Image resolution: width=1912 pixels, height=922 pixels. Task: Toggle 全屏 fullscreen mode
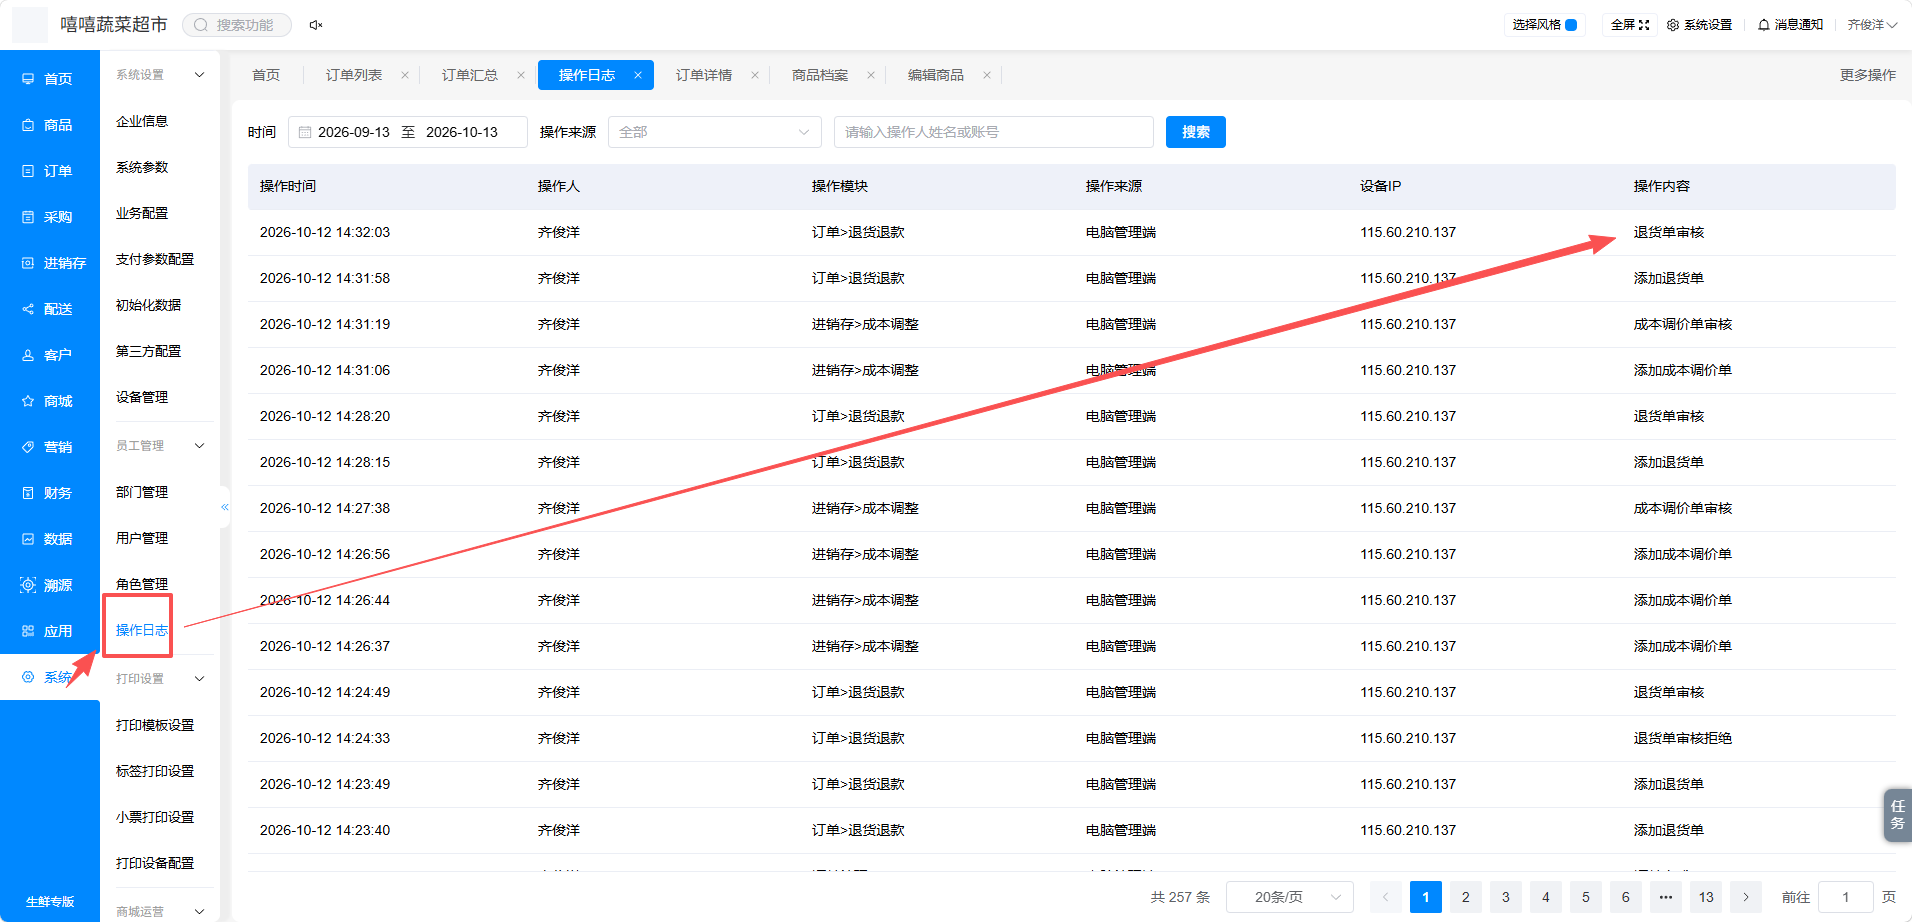pyautogui.click(x=1630, y=25)
